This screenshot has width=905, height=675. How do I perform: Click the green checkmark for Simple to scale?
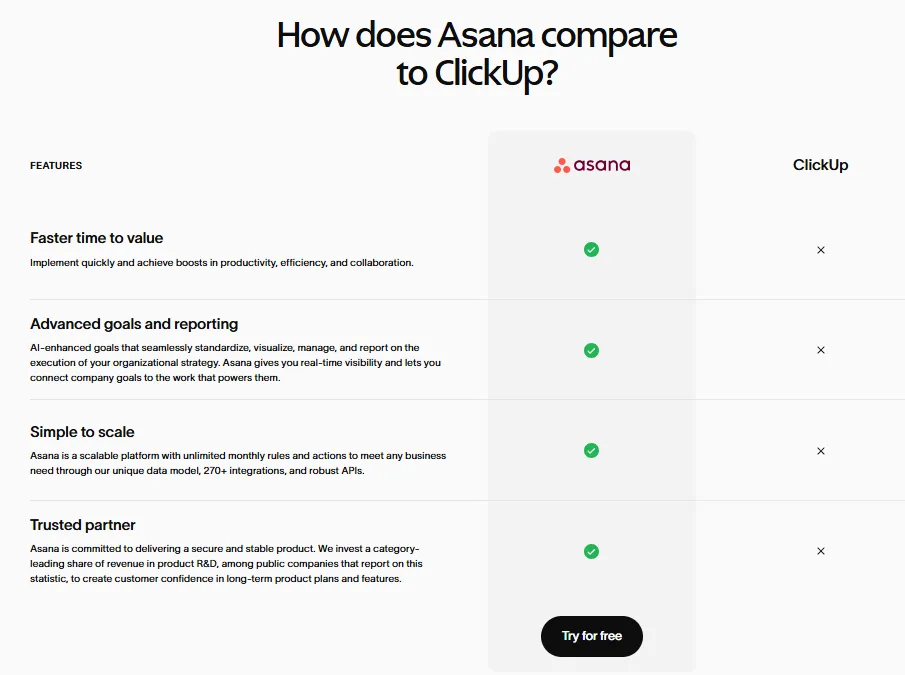591,450
